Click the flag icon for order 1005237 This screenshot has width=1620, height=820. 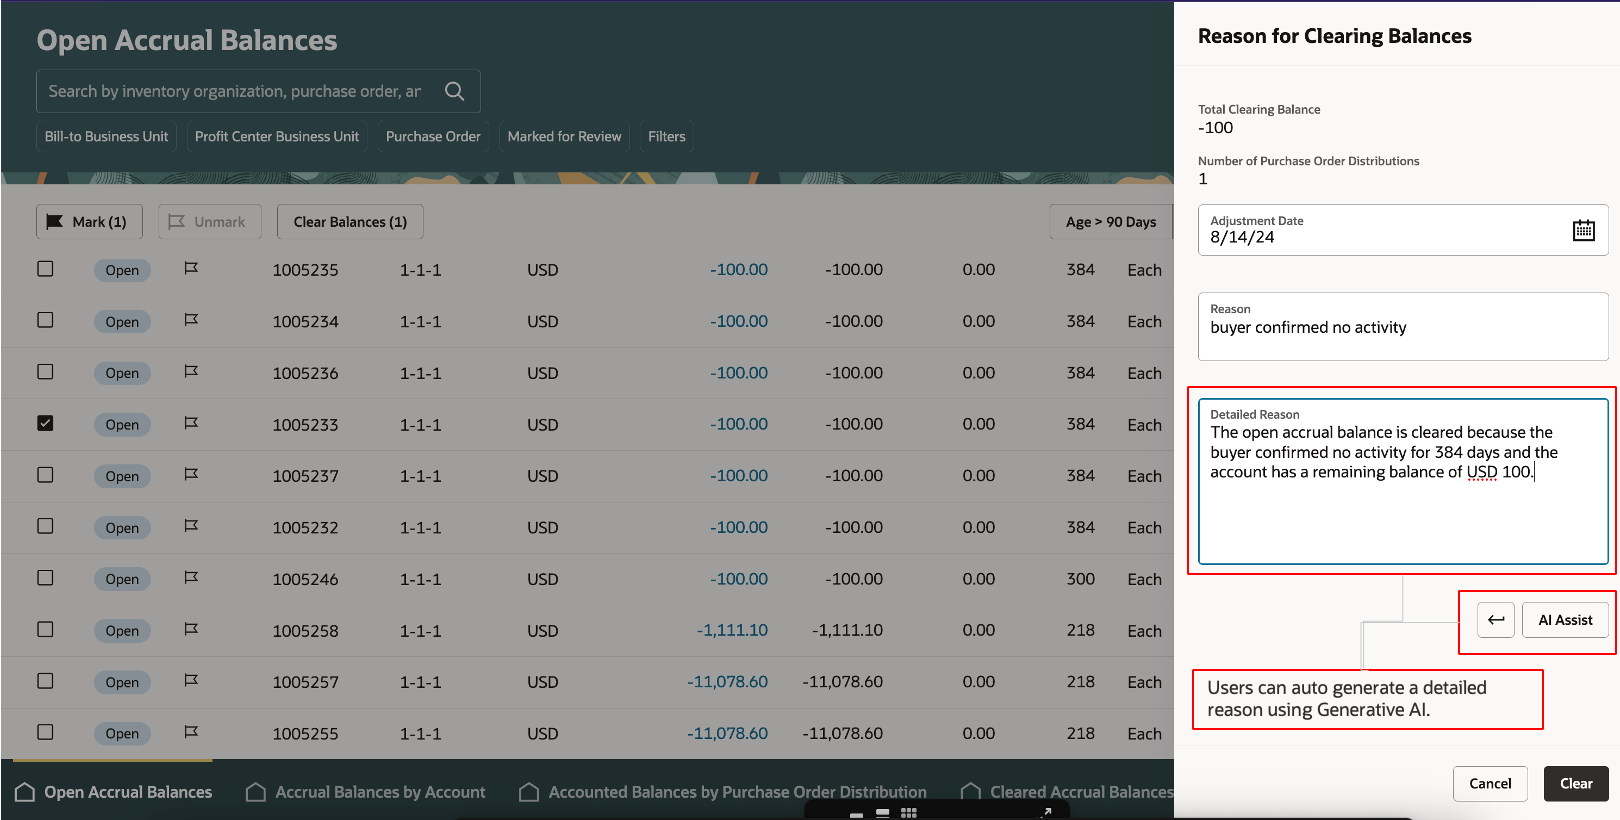coord(191,474)
